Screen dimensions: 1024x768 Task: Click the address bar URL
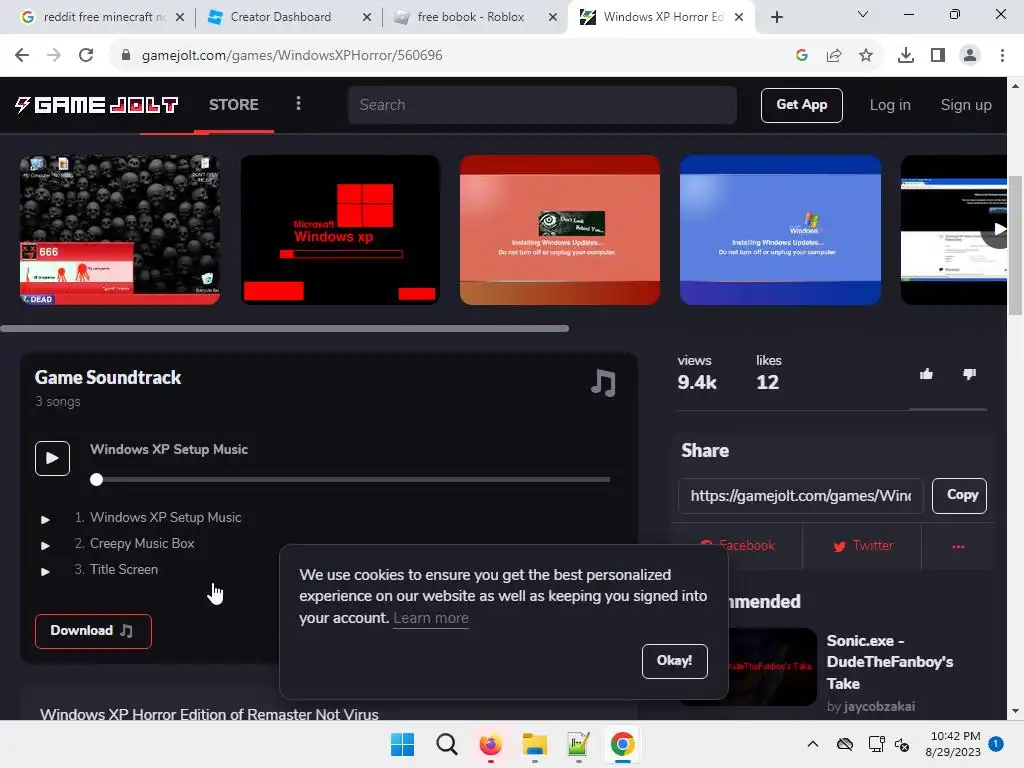[292, 56]
